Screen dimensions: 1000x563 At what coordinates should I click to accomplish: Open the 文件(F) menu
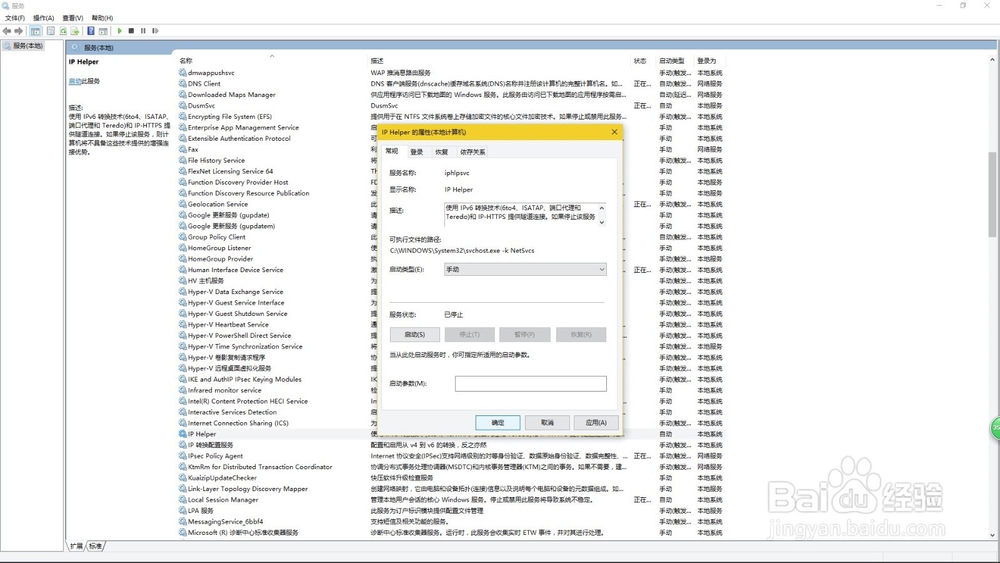15,18
